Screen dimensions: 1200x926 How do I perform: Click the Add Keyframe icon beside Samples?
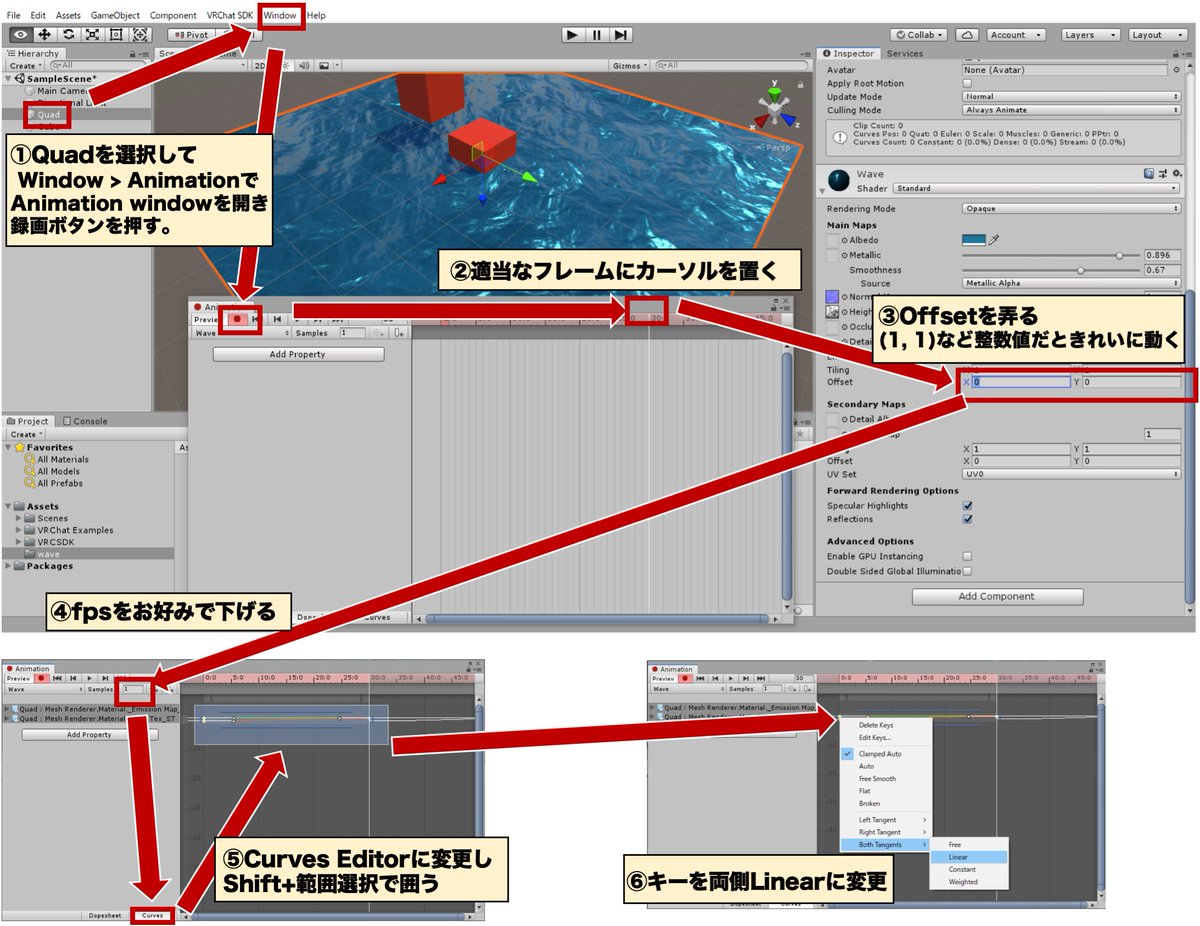[379, 333]
